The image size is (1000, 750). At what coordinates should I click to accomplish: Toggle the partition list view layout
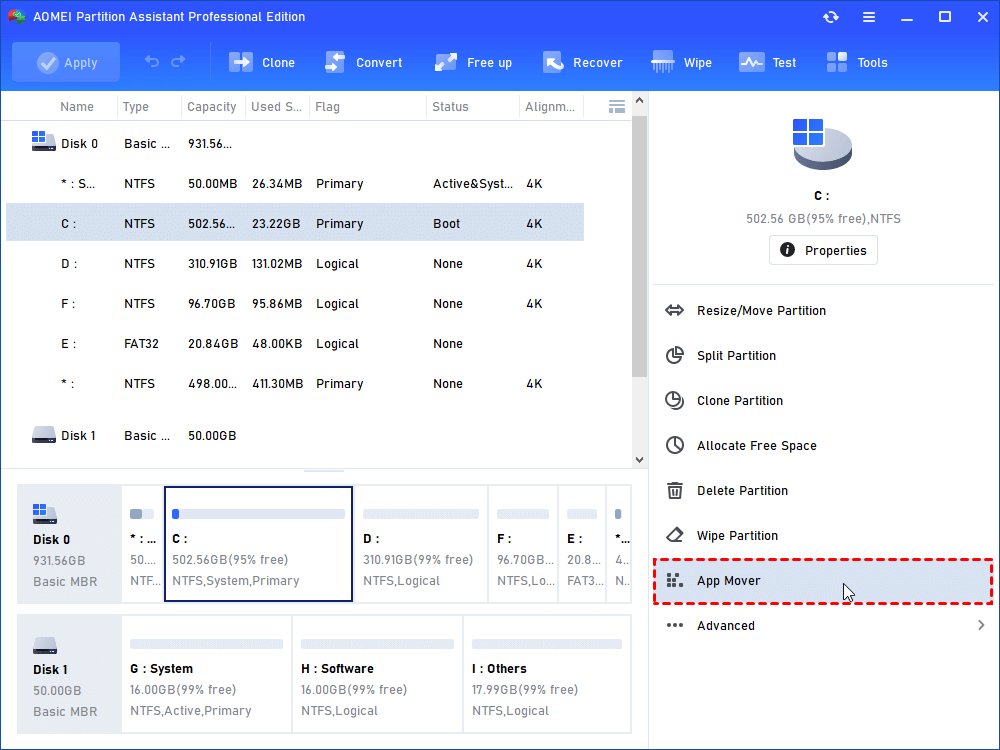617,106
